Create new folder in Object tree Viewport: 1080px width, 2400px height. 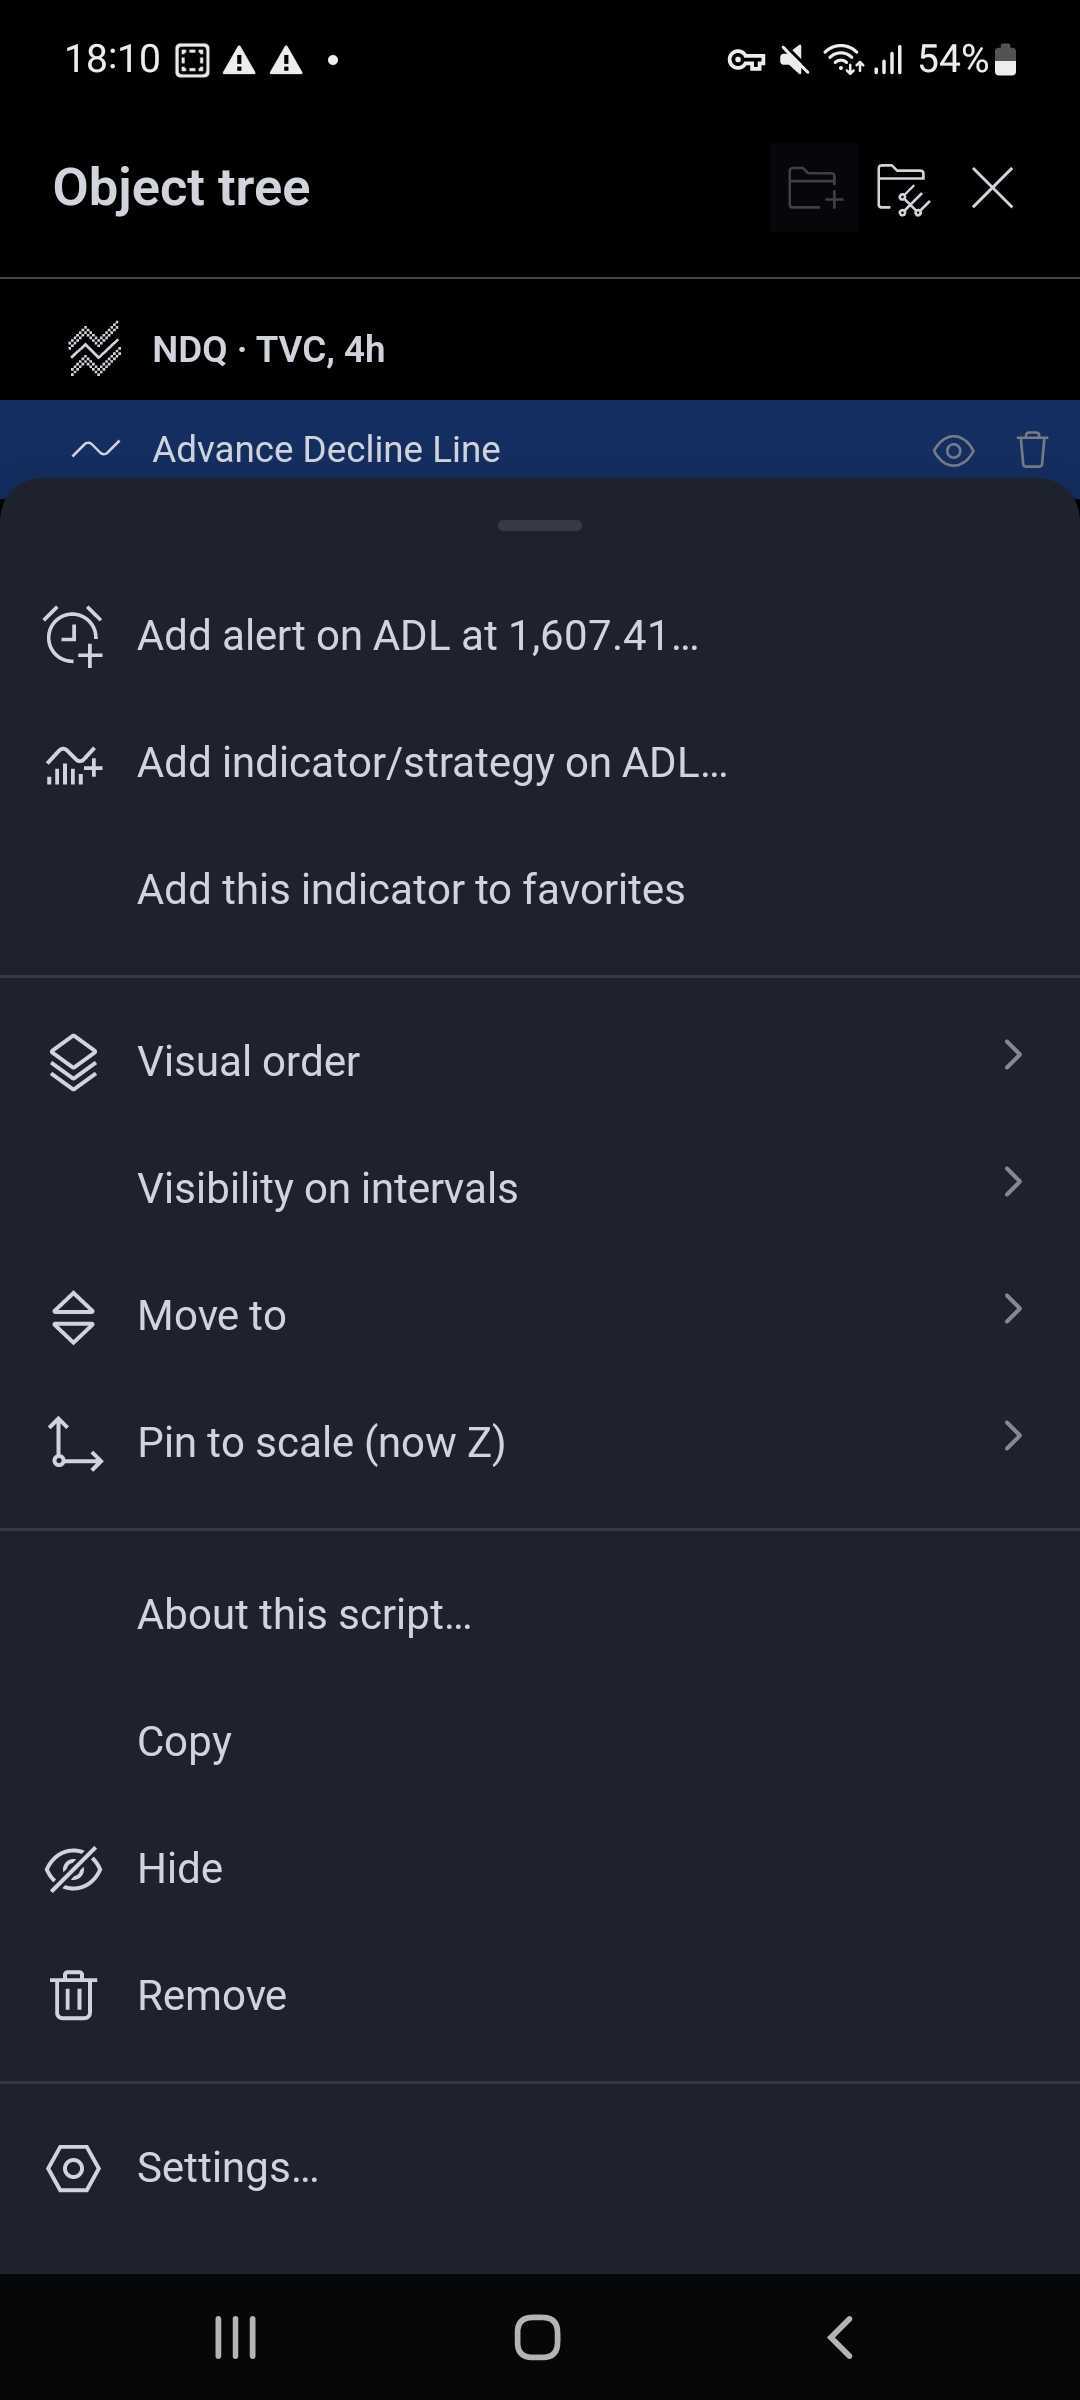click(814, 188)
